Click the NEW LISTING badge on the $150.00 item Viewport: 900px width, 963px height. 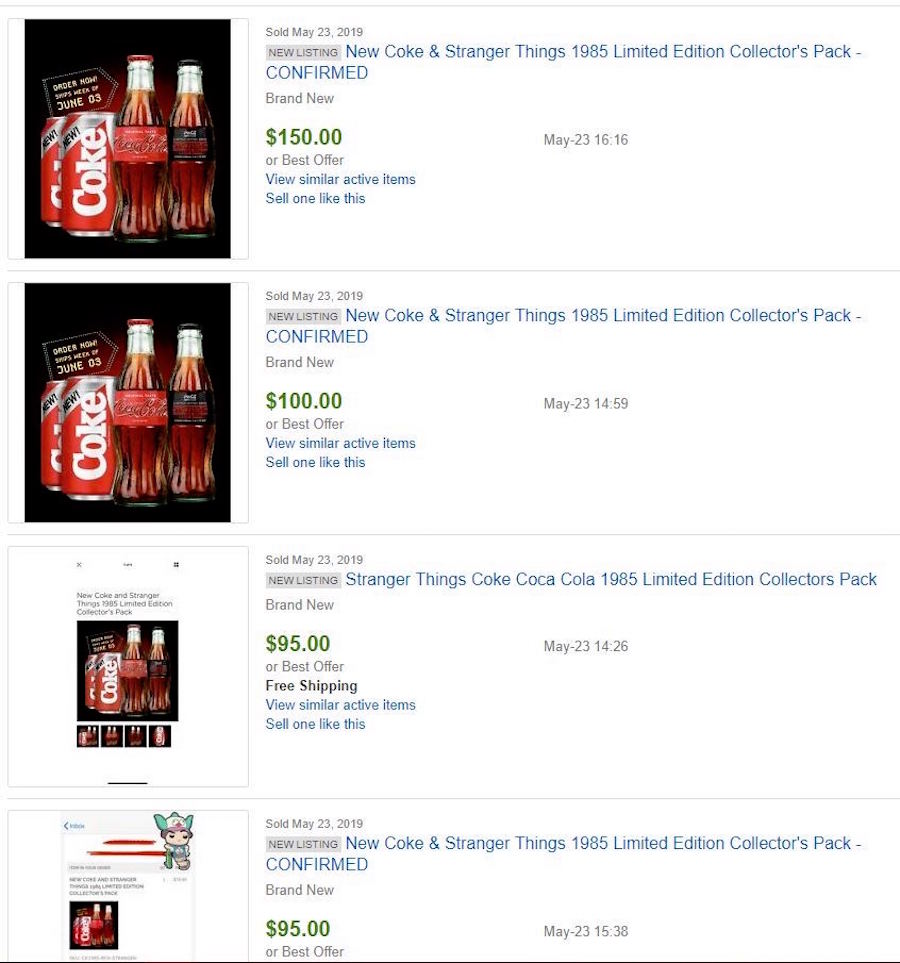303,52
